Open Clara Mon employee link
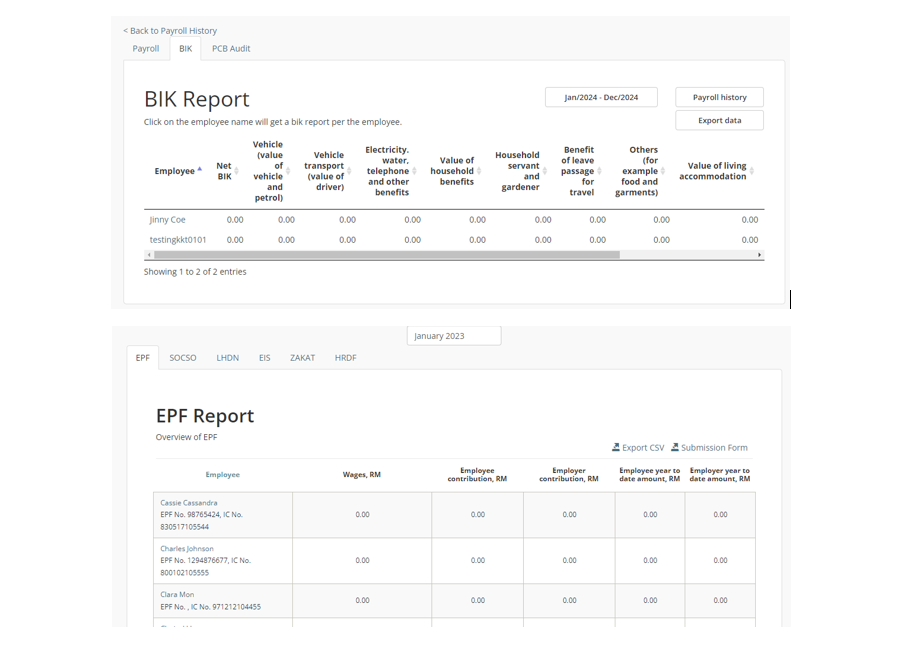Viewport: 906px width, 670px height. [177, 594]
